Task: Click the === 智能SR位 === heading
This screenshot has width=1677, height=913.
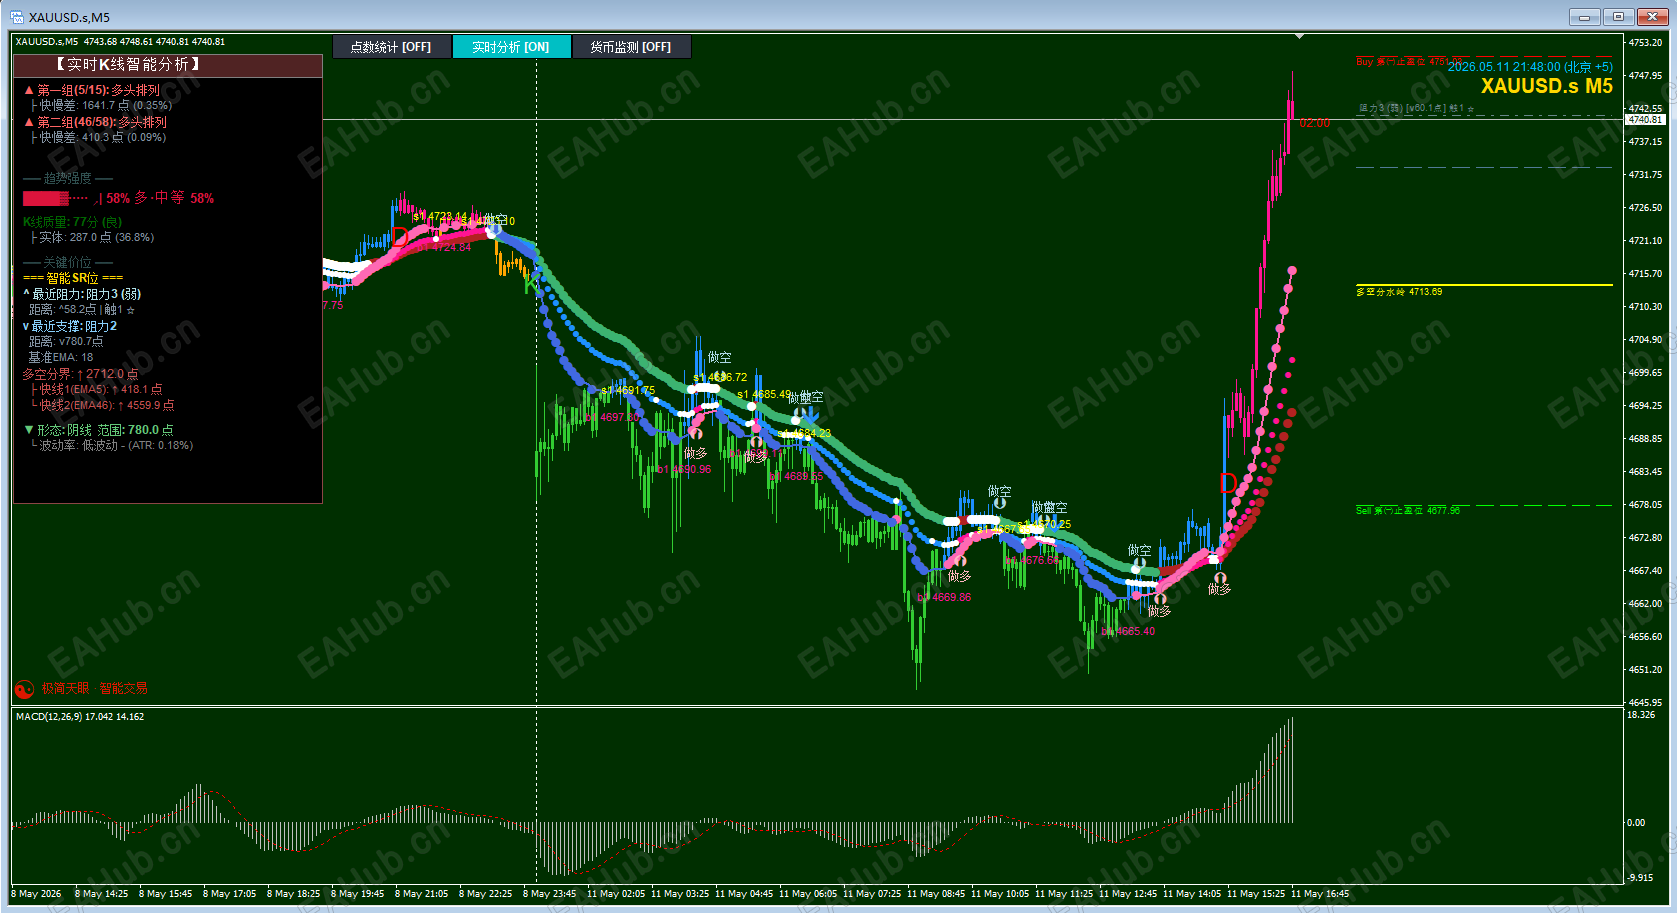Action: point(73,278)
